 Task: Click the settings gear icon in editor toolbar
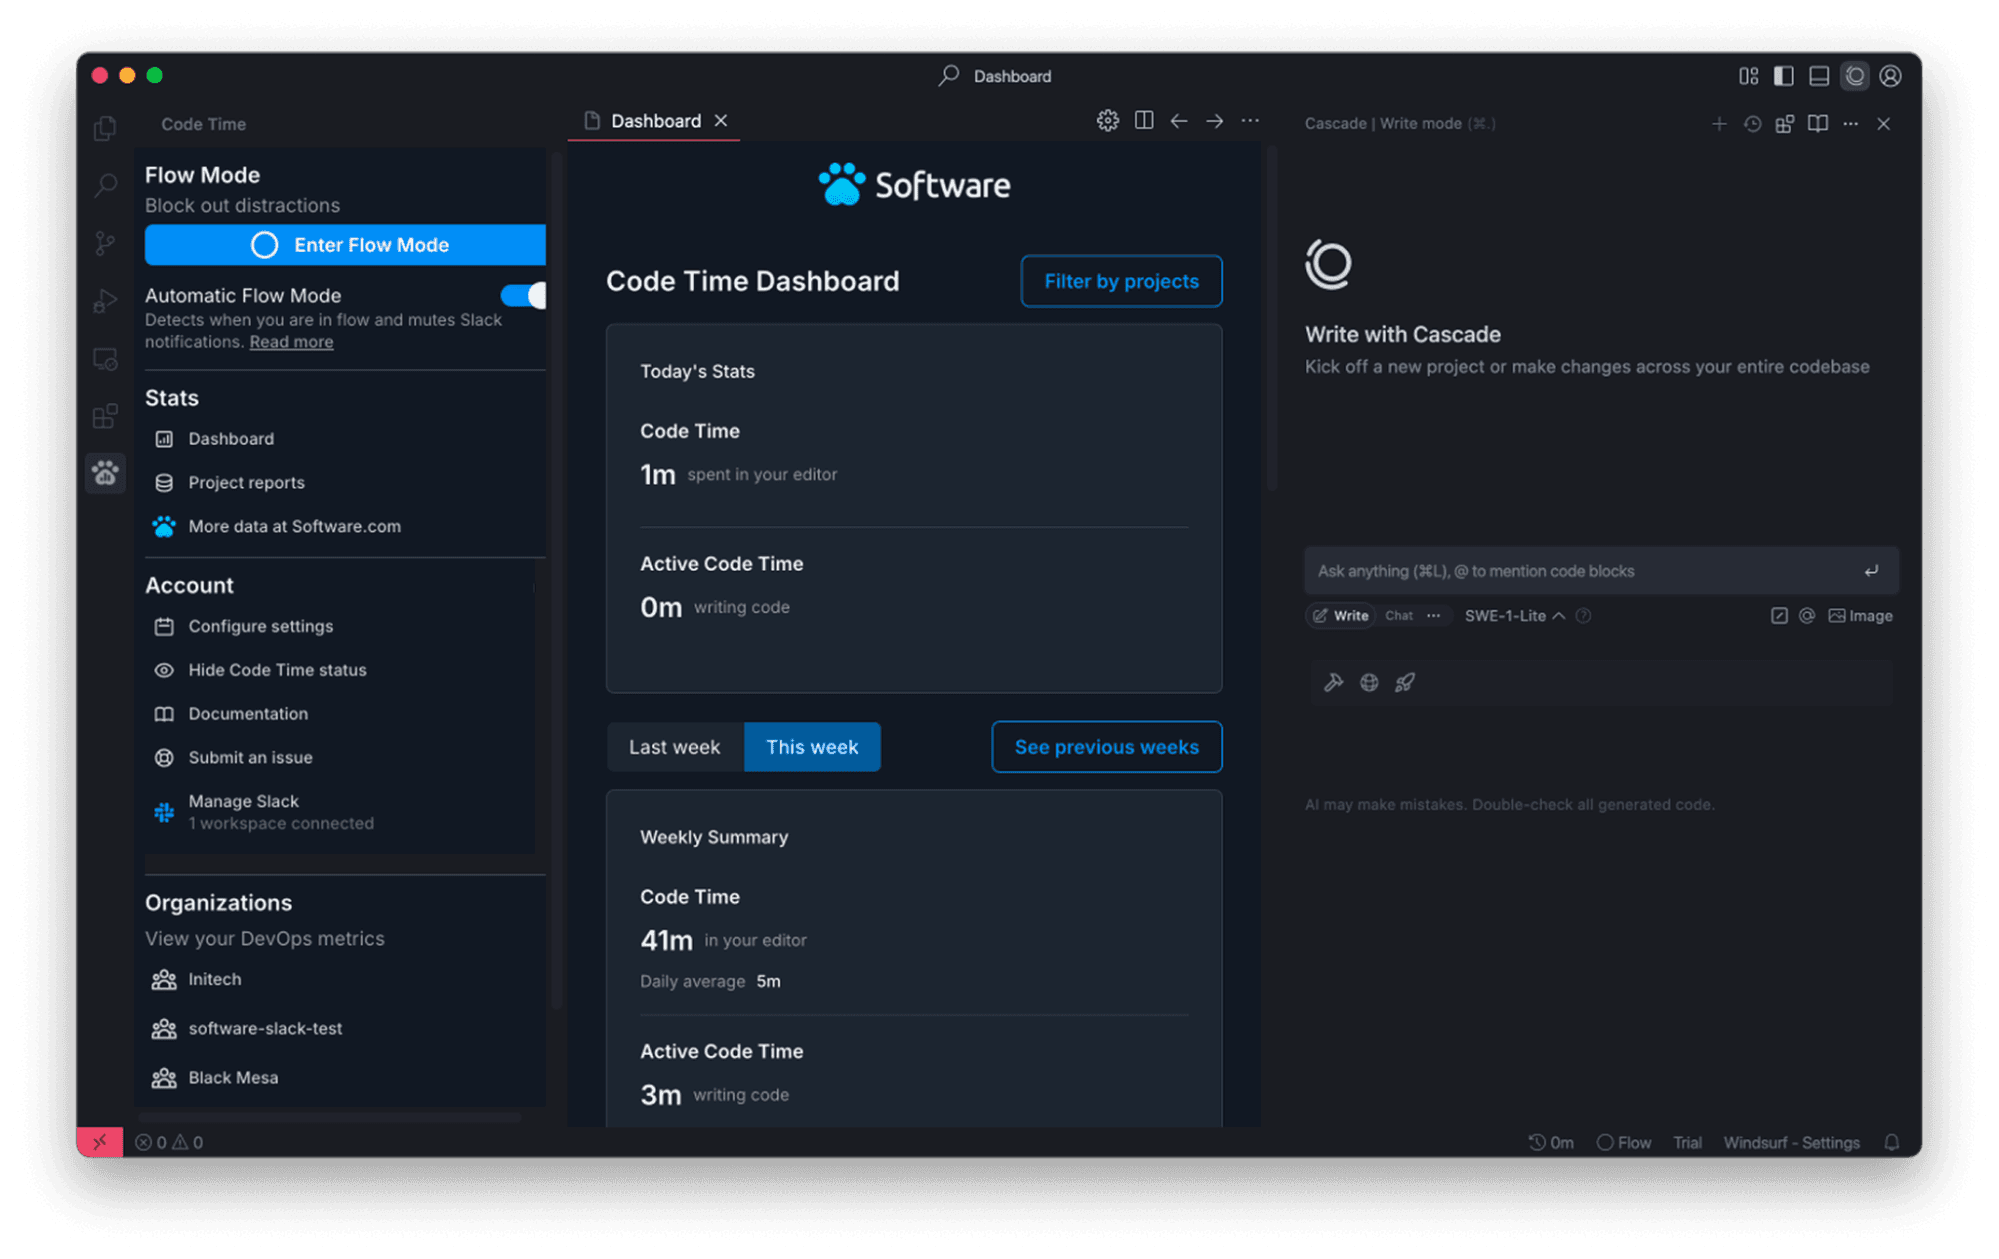pos(1107,121)
